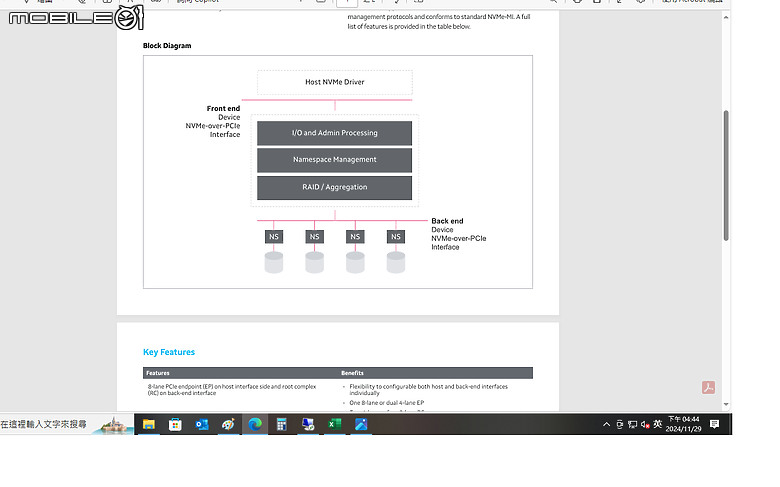Click the scrollbar down arrow

(726, 404)
